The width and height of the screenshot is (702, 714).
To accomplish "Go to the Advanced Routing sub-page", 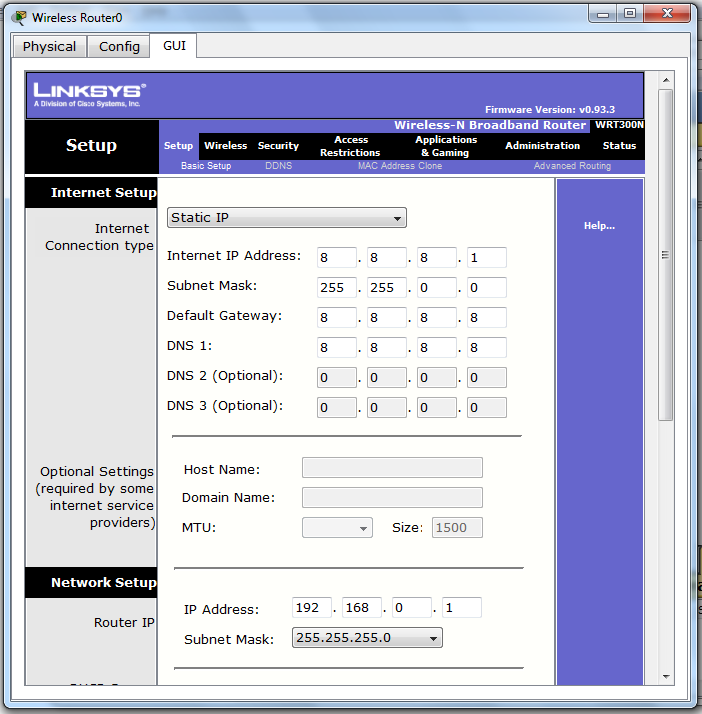I will pos(572,166).
